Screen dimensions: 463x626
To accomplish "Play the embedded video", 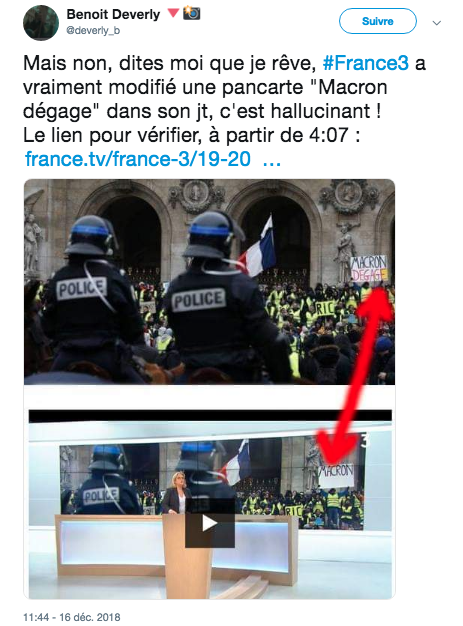I will [x=210, y=523].
